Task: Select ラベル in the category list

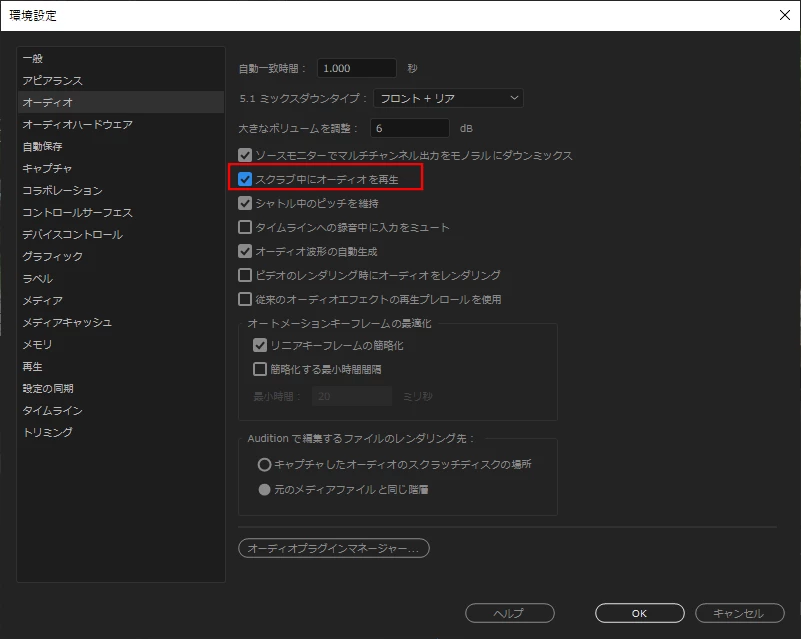Action: [x=121, y=278]
